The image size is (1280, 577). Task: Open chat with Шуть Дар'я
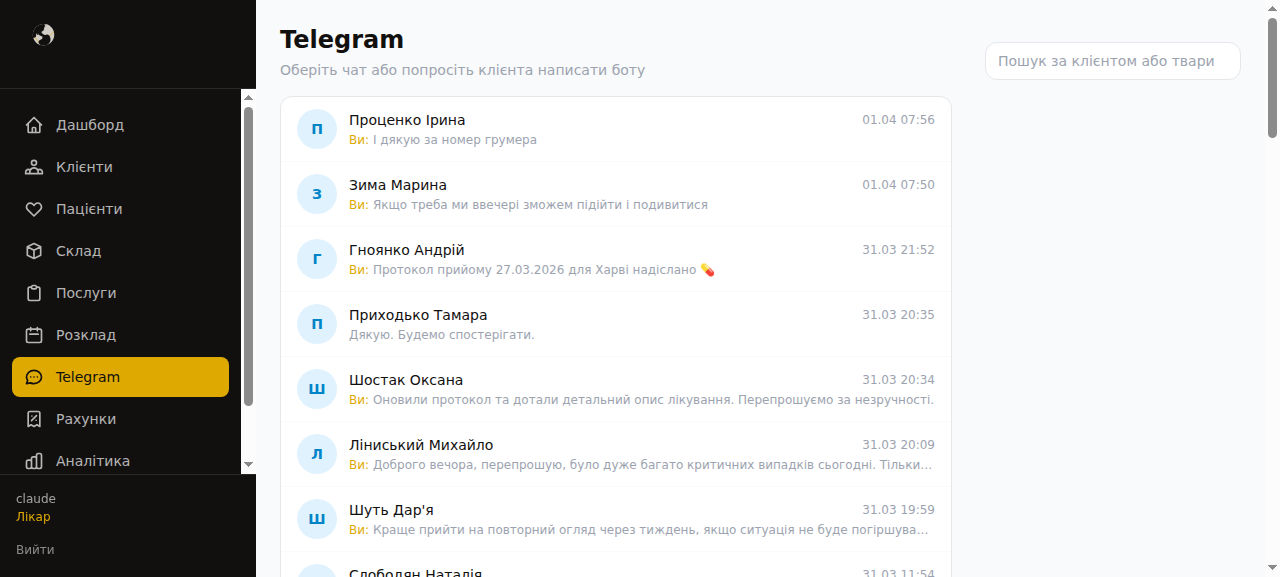tap(616, 519)
